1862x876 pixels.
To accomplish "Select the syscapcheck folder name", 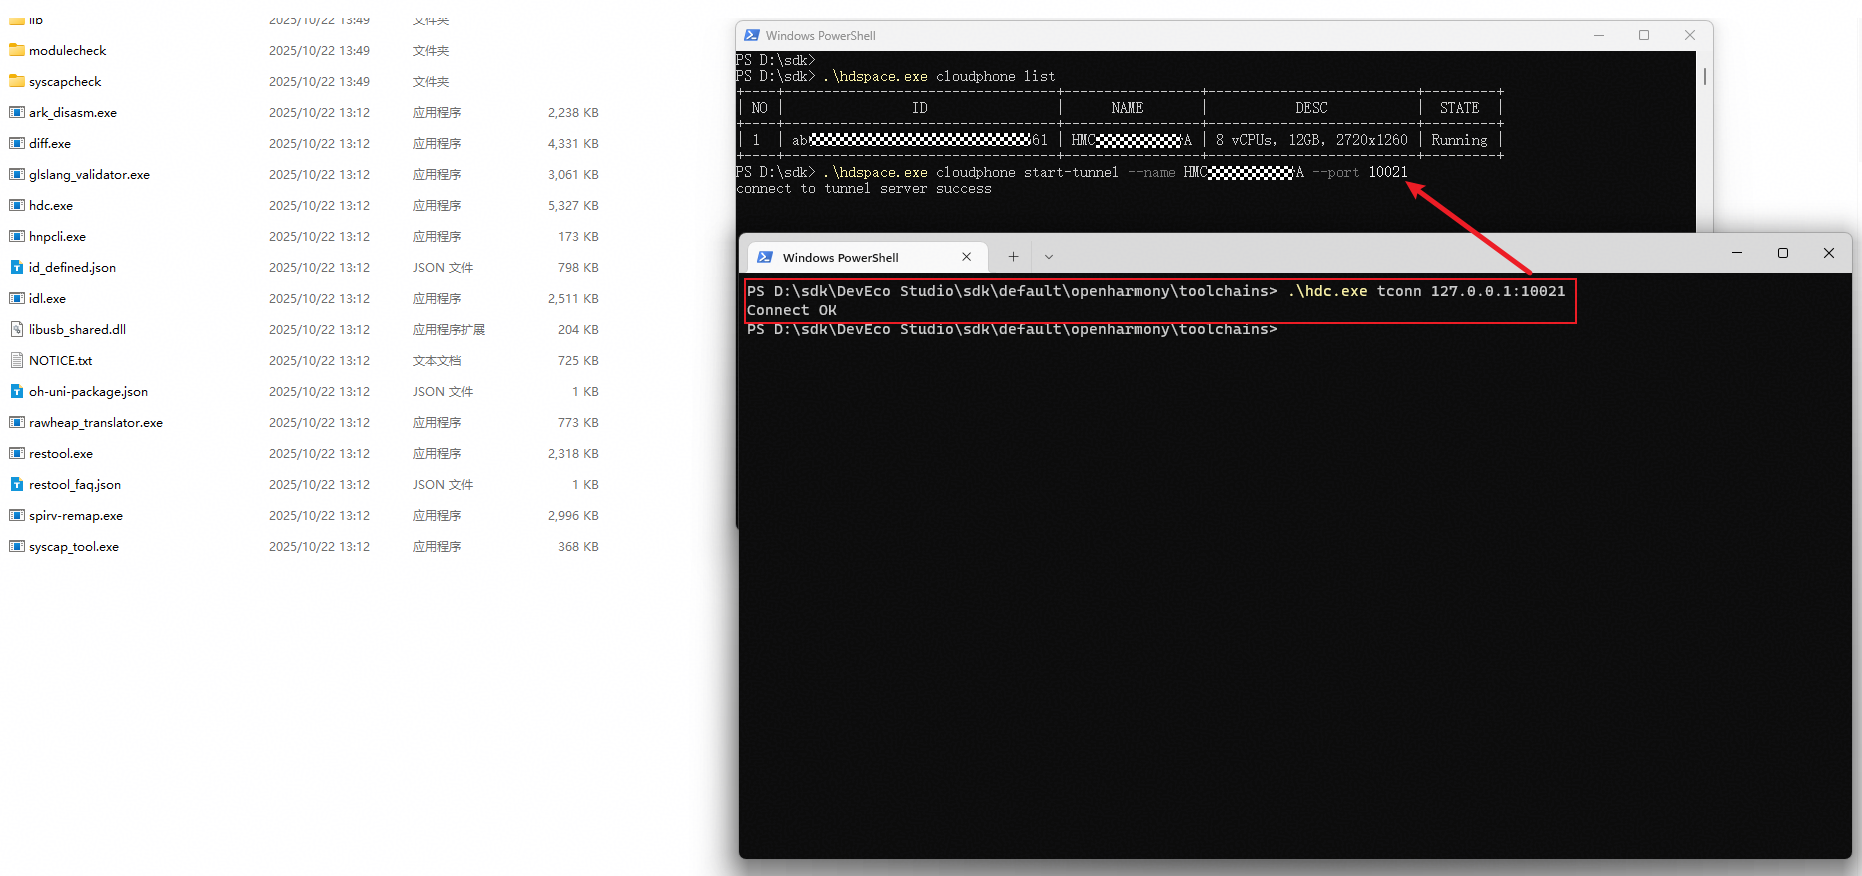I will tap(65, 81).
